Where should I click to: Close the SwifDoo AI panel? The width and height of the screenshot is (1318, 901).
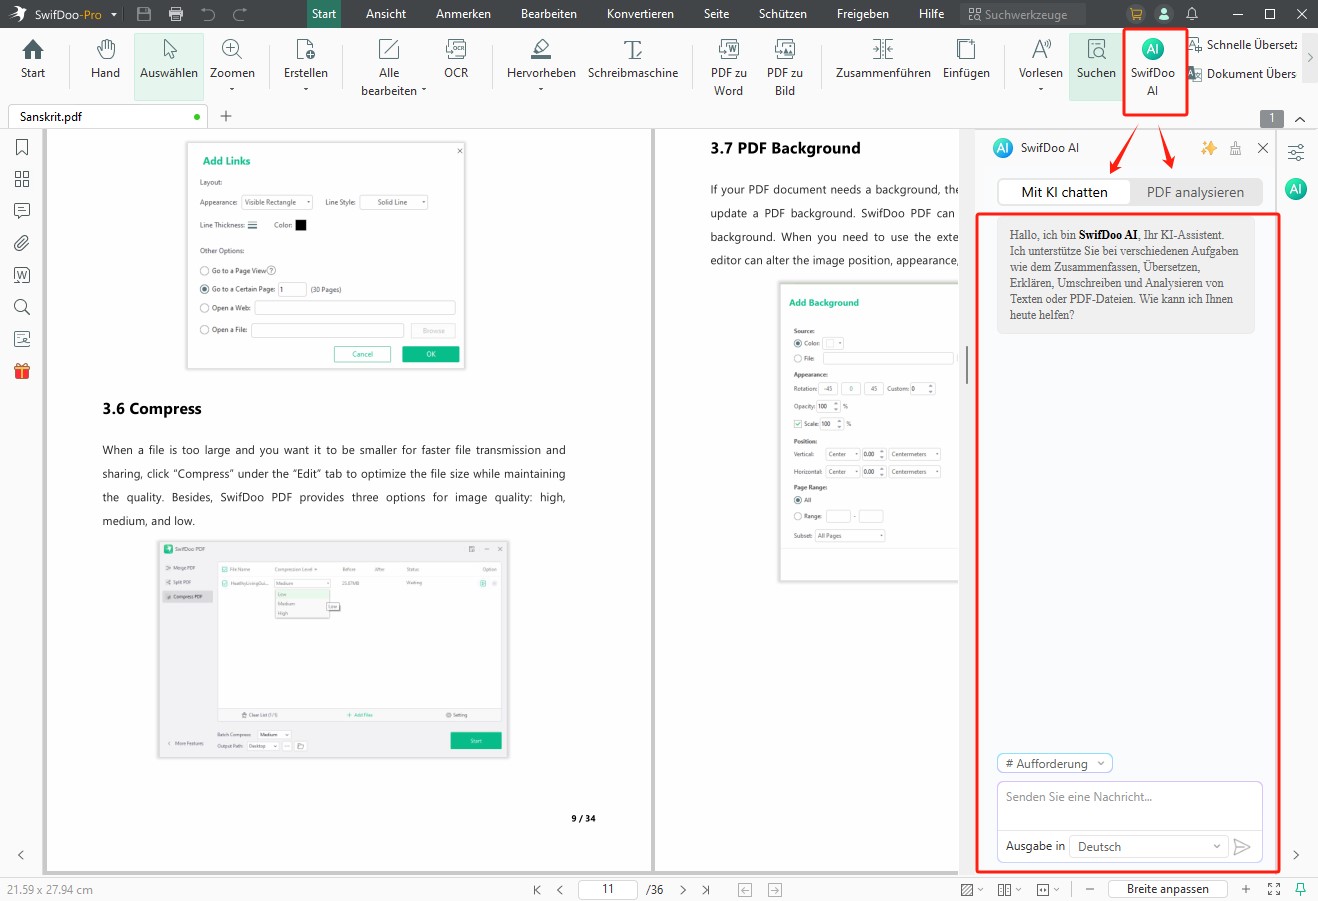[1263, 148]
